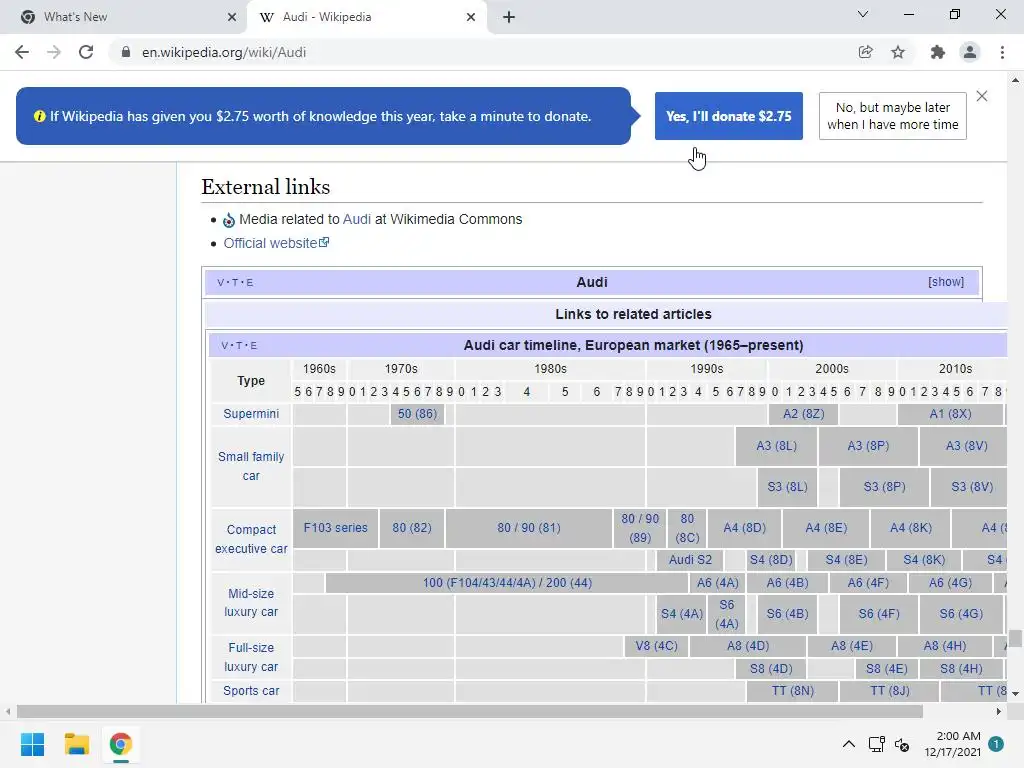Click the vertical scrollbar down arrow
The image size is (1024, 768).
tap(1015, 694)
